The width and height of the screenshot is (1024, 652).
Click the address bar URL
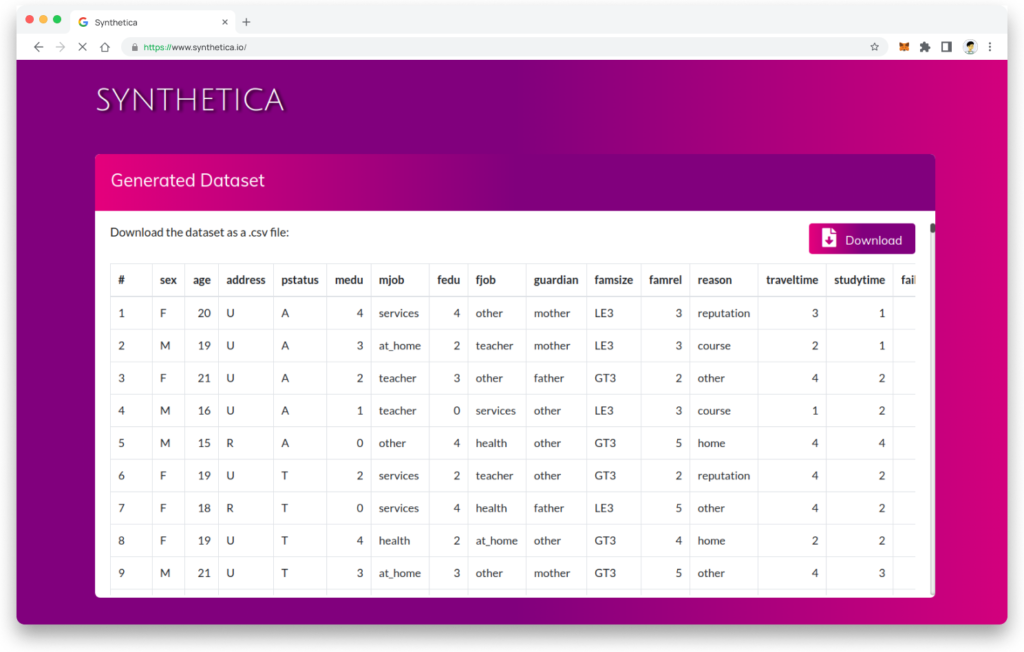[x=195, y=47]
